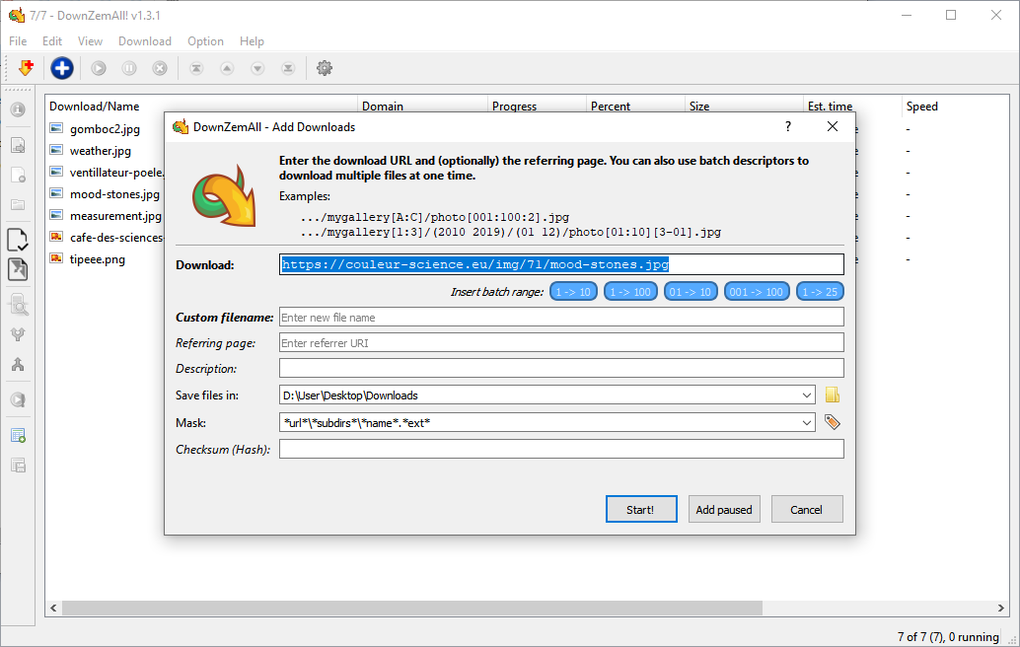
Task: Click the play-disc sidebar icon
Action: [18, 400]
